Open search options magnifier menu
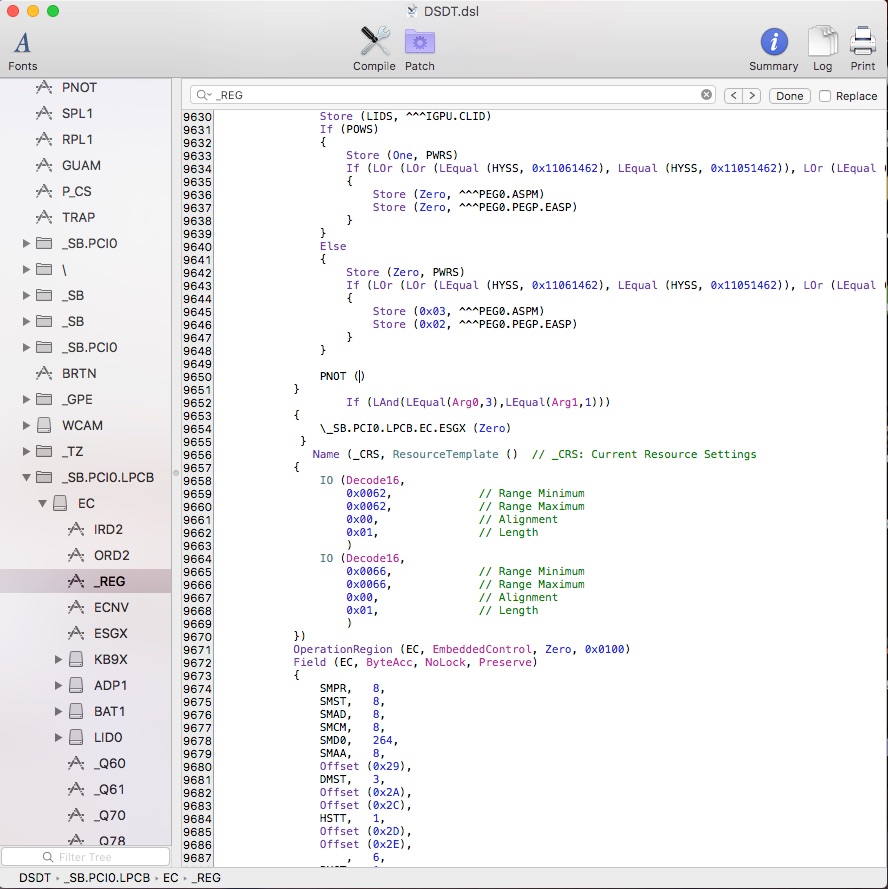 204,95
